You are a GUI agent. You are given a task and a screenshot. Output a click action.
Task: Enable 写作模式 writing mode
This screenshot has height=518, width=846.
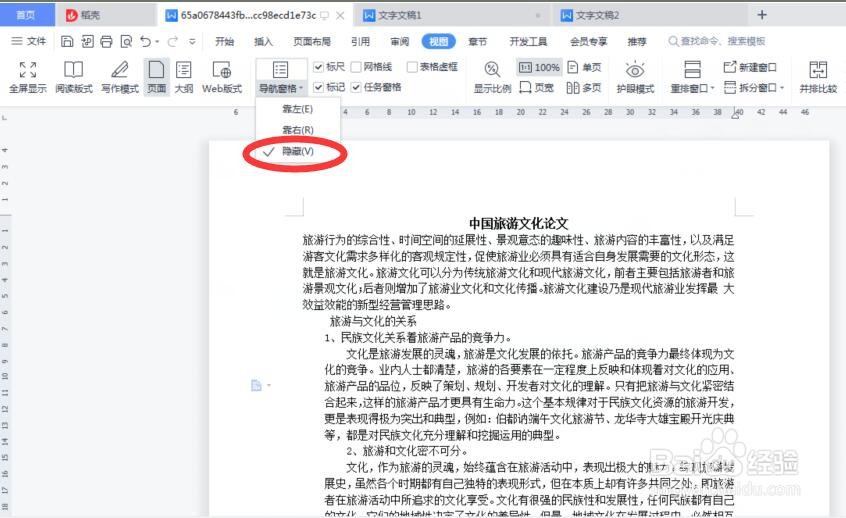click(120, 77)
